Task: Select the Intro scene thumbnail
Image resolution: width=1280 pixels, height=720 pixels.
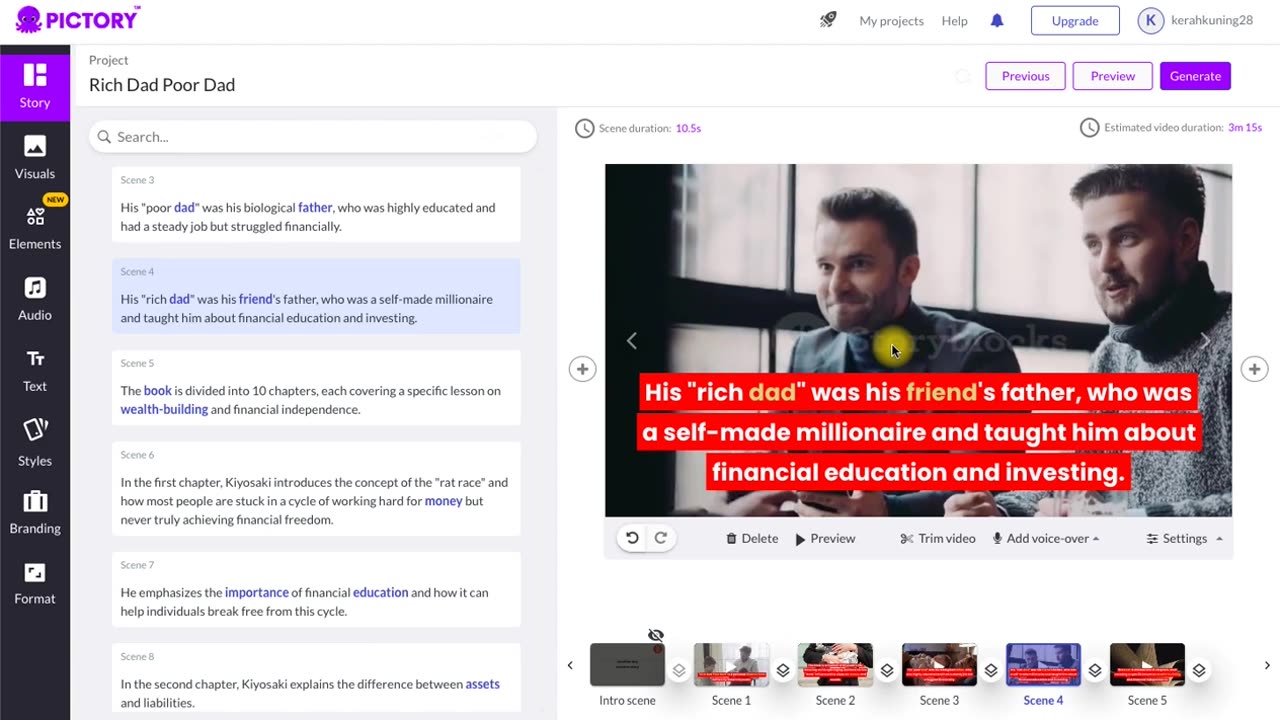Action: coord(627,665)
